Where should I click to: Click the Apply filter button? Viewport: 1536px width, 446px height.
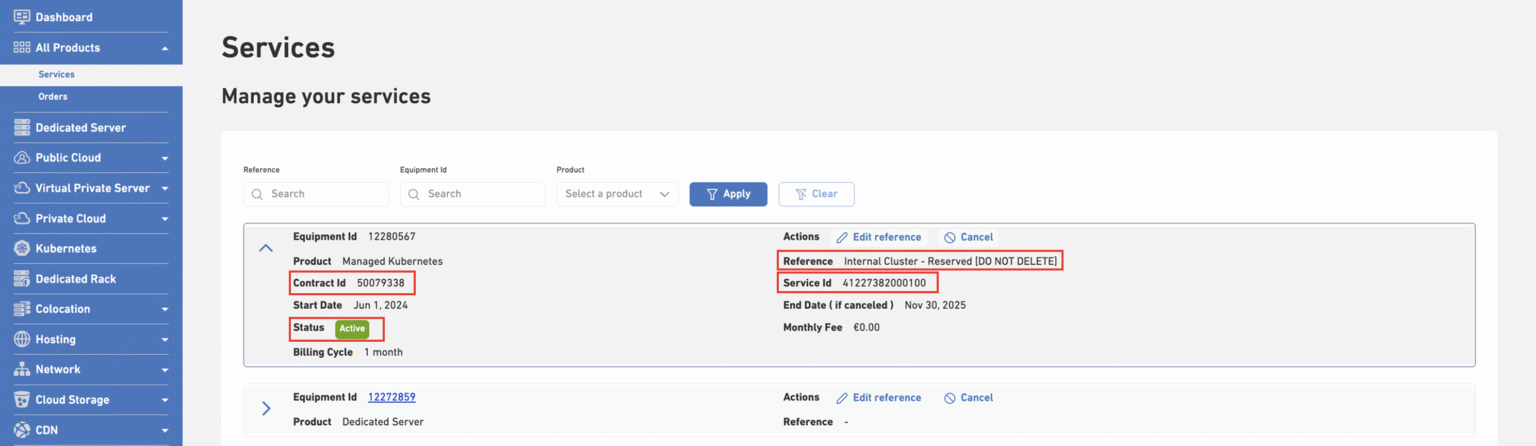728,194
